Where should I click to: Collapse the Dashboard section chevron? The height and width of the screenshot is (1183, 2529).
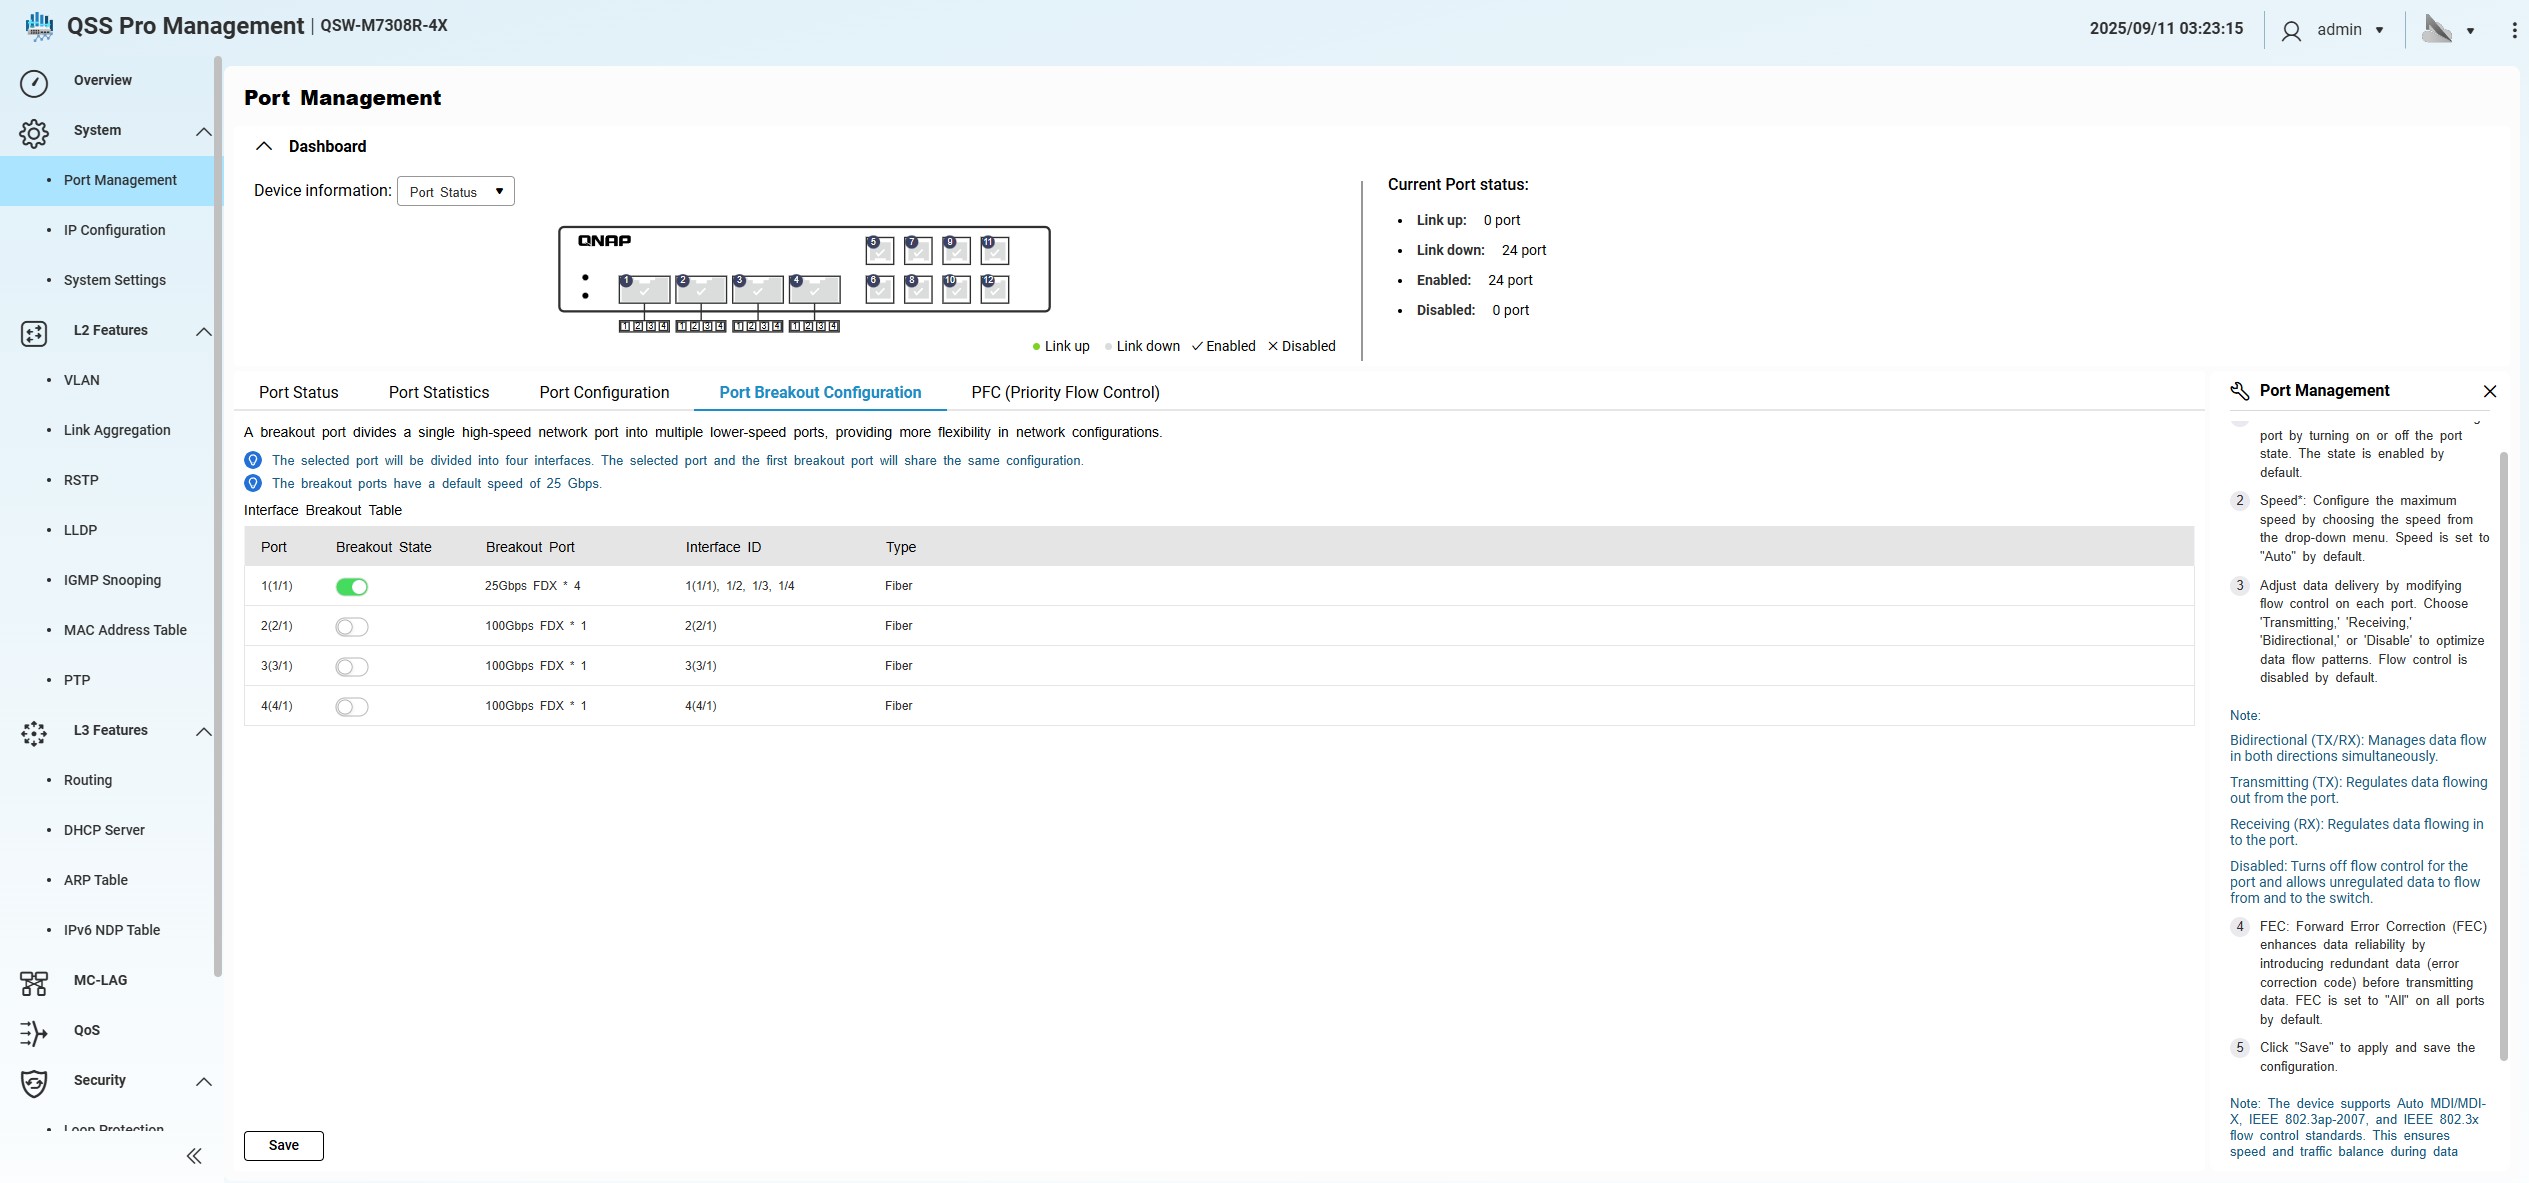coord(264,146)
